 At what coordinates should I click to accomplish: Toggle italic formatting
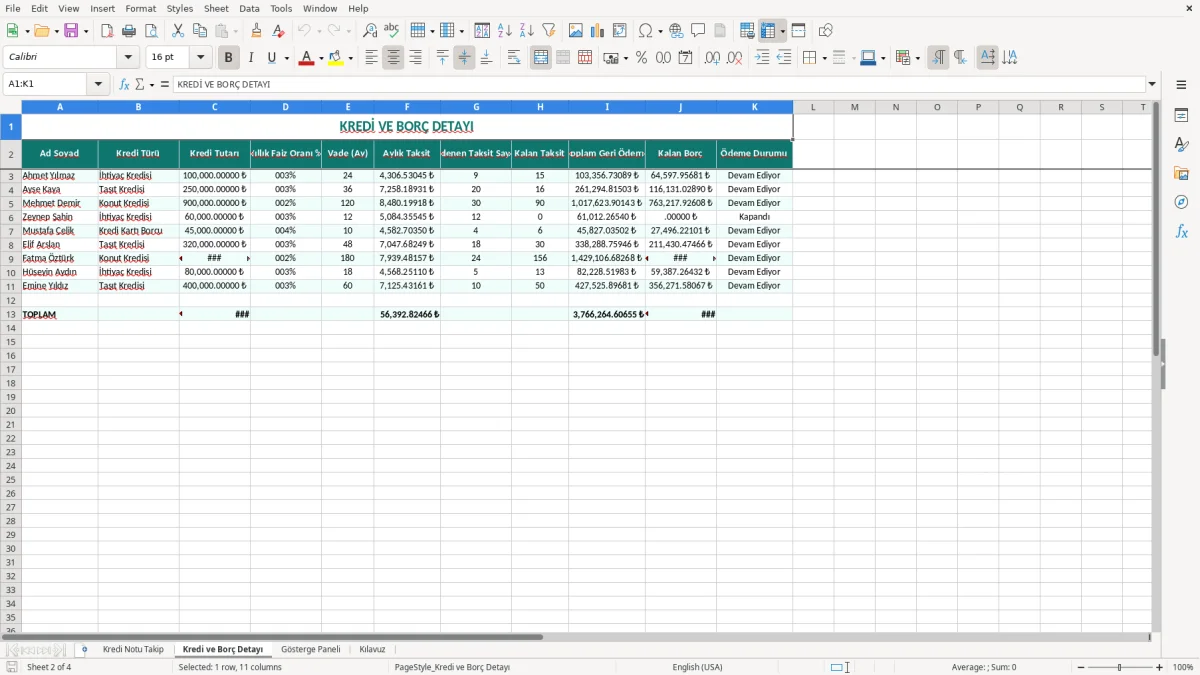[x=251, y=58]
